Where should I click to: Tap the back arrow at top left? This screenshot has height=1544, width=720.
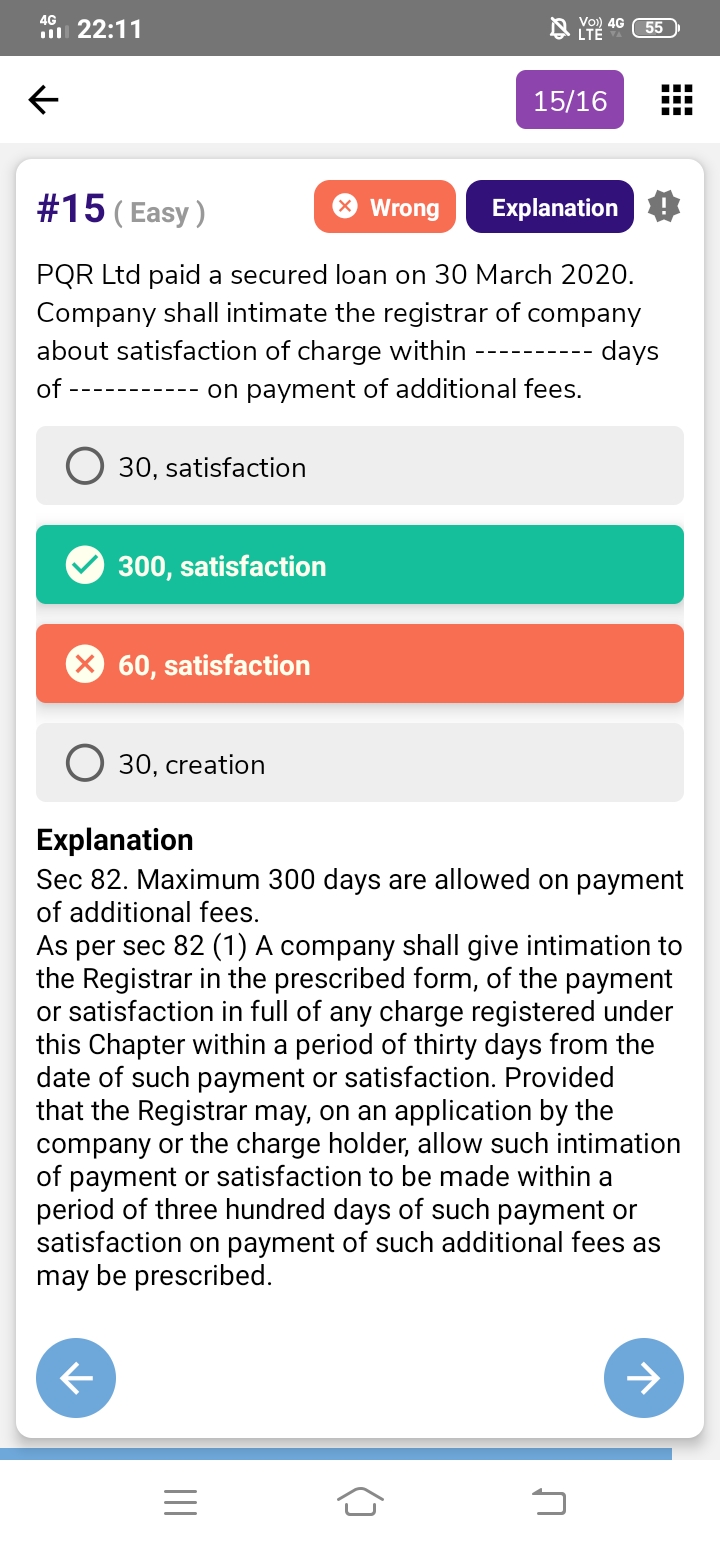pos(42,99)
